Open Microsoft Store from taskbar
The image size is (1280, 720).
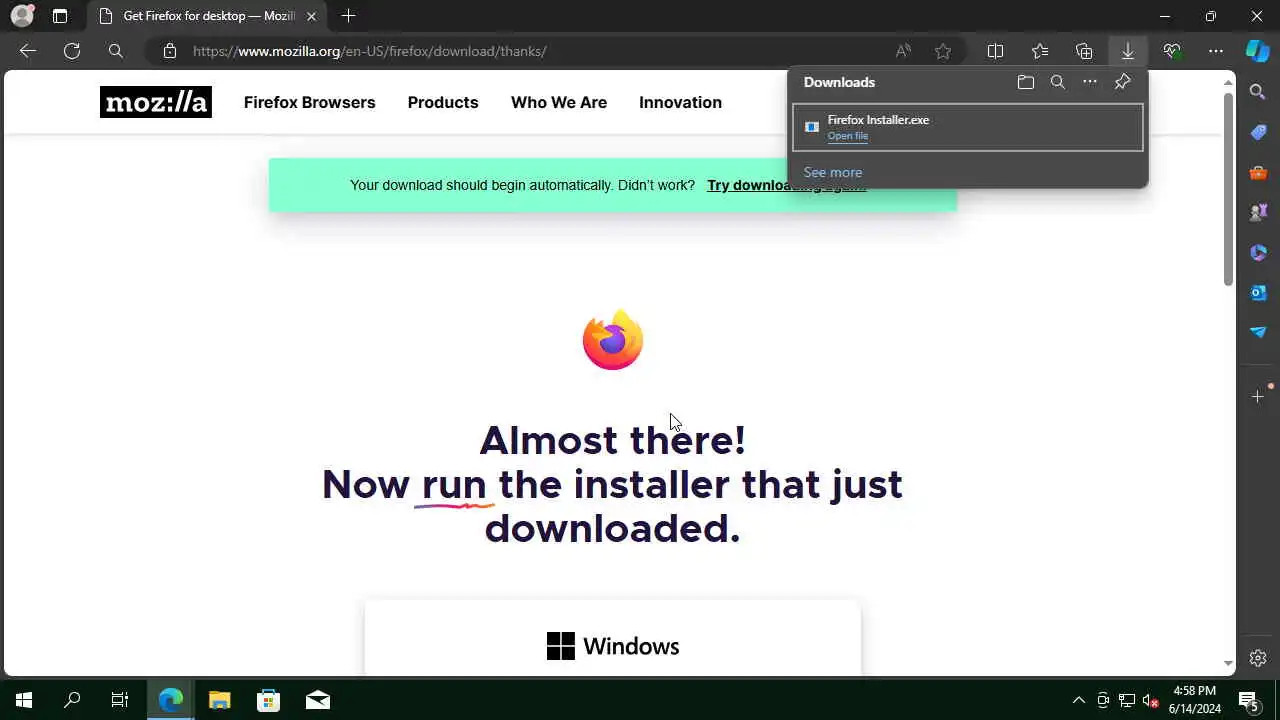pyautogui.click(x=269, y=700)
